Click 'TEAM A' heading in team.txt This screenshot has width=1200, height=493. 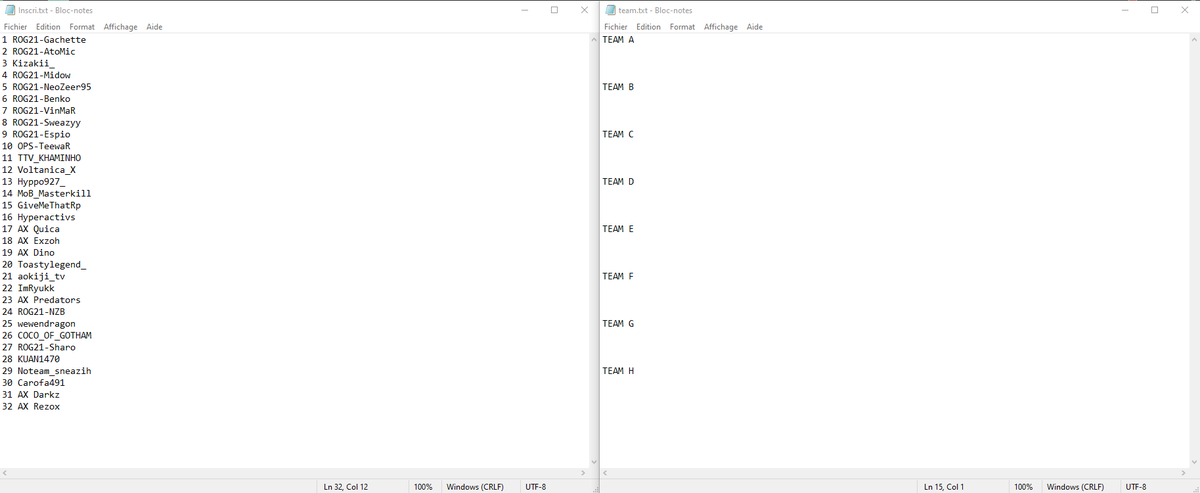(x=618, y=40)
